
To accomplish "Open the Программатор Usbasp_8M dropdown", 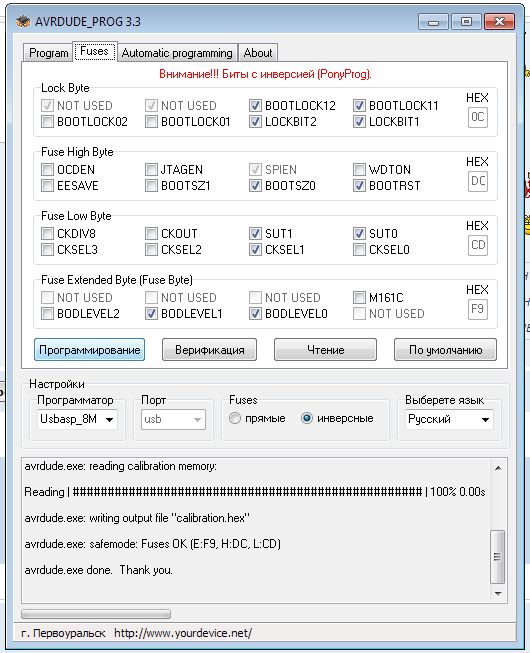I will tap(77, 419).
